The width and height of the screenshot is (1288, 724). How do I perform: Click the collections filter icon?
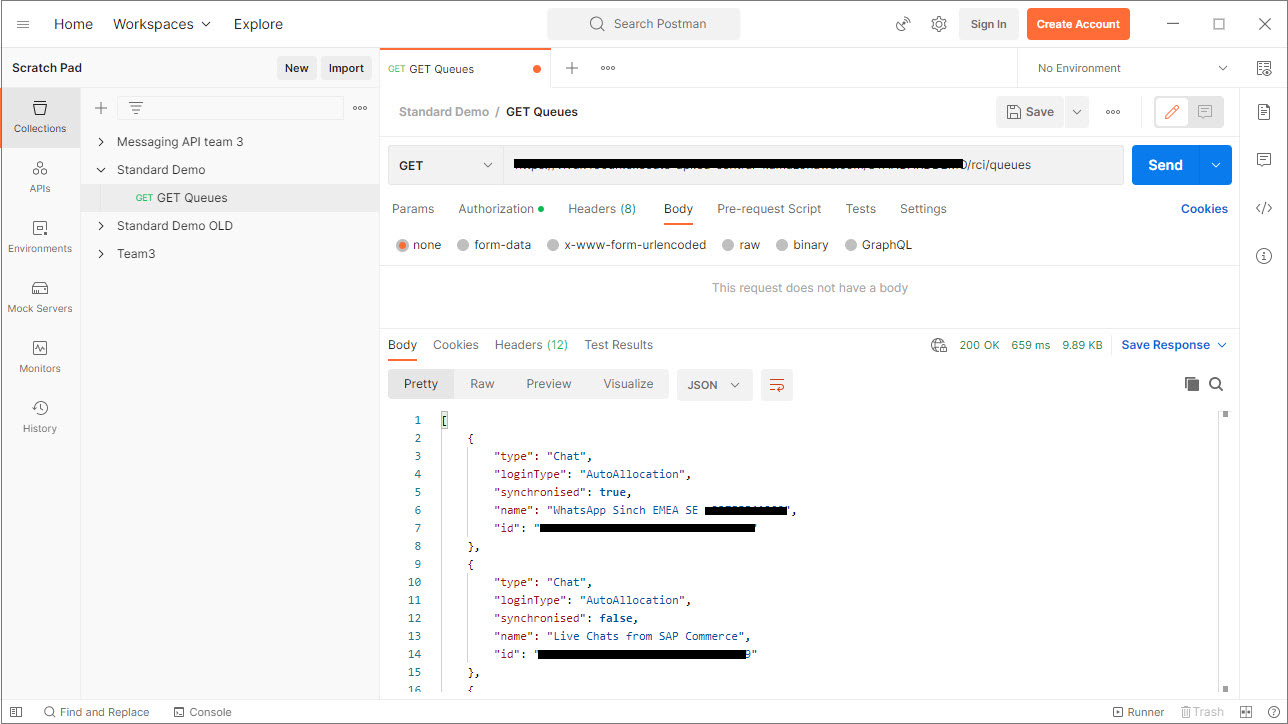[x=136, y=108]
